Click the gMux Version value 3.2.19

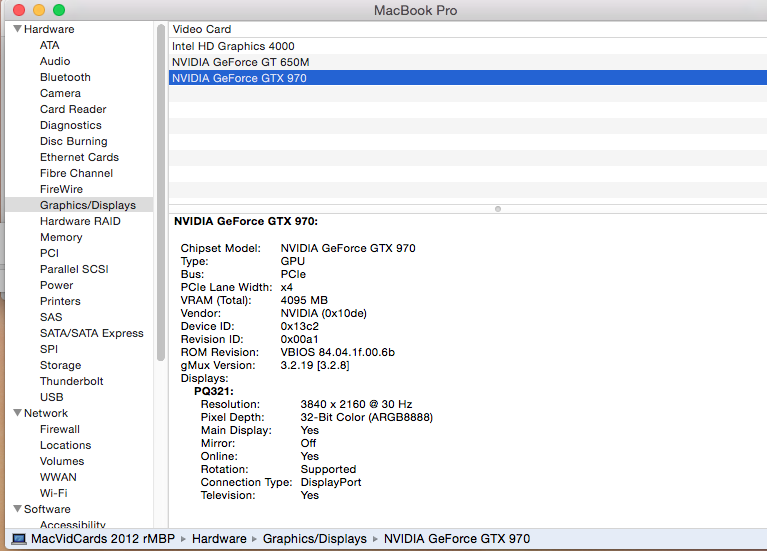315,365
